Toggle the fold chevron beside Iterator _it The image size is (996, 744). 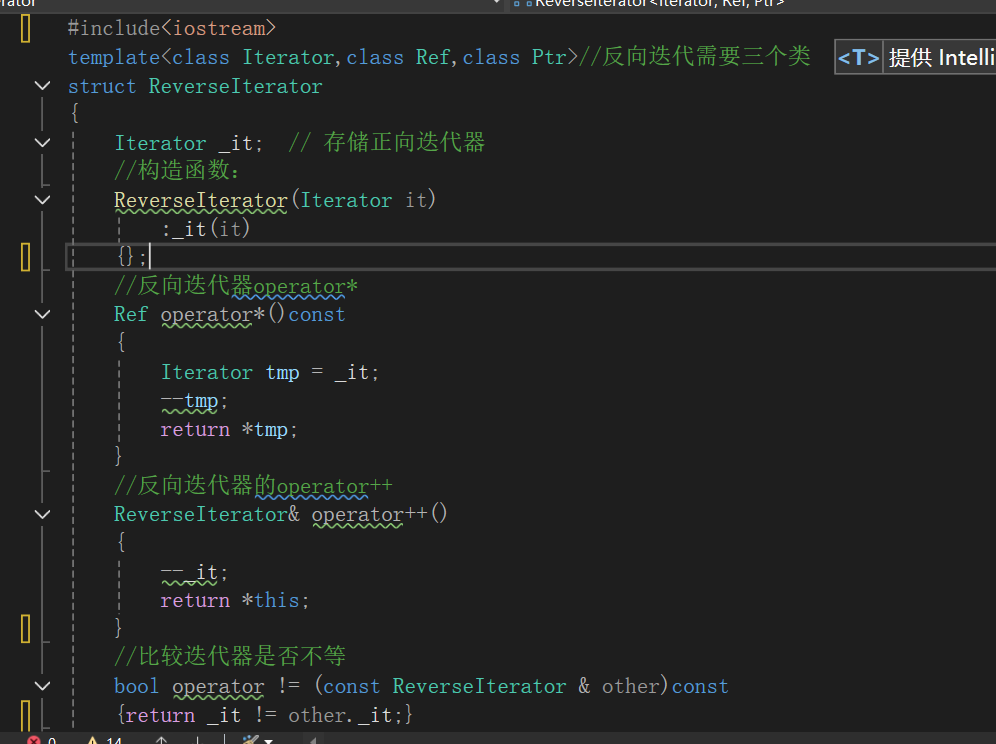(43, 143)
